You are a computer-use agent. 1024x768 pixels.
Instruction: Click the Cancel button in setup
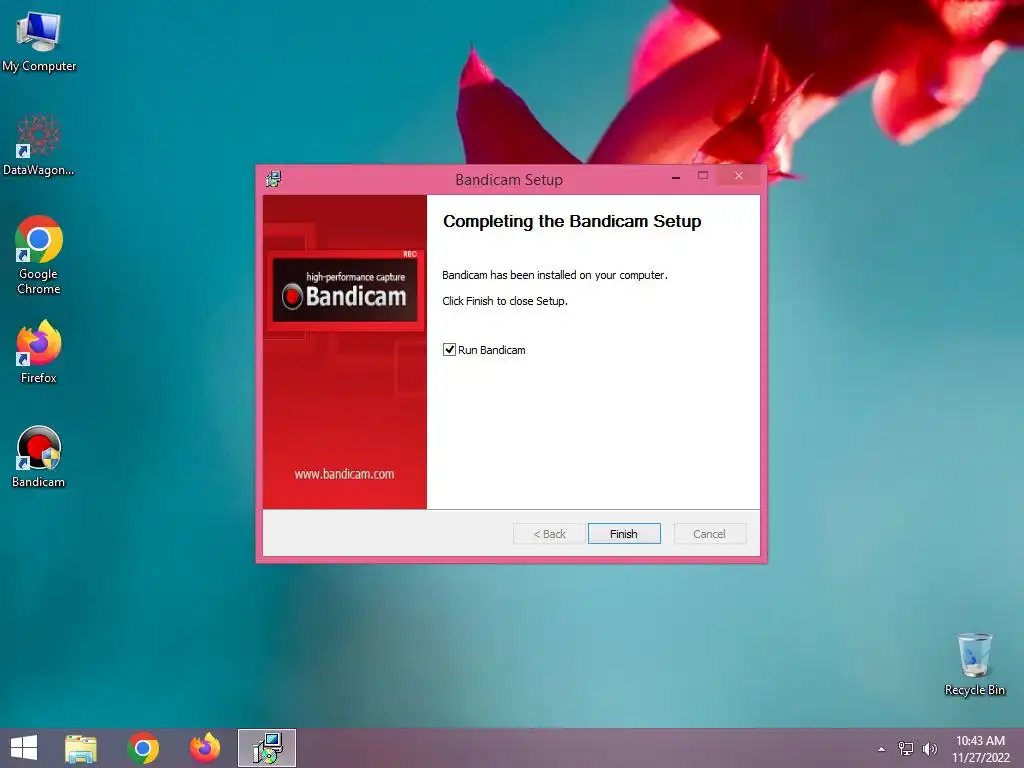tap(709, 534)
